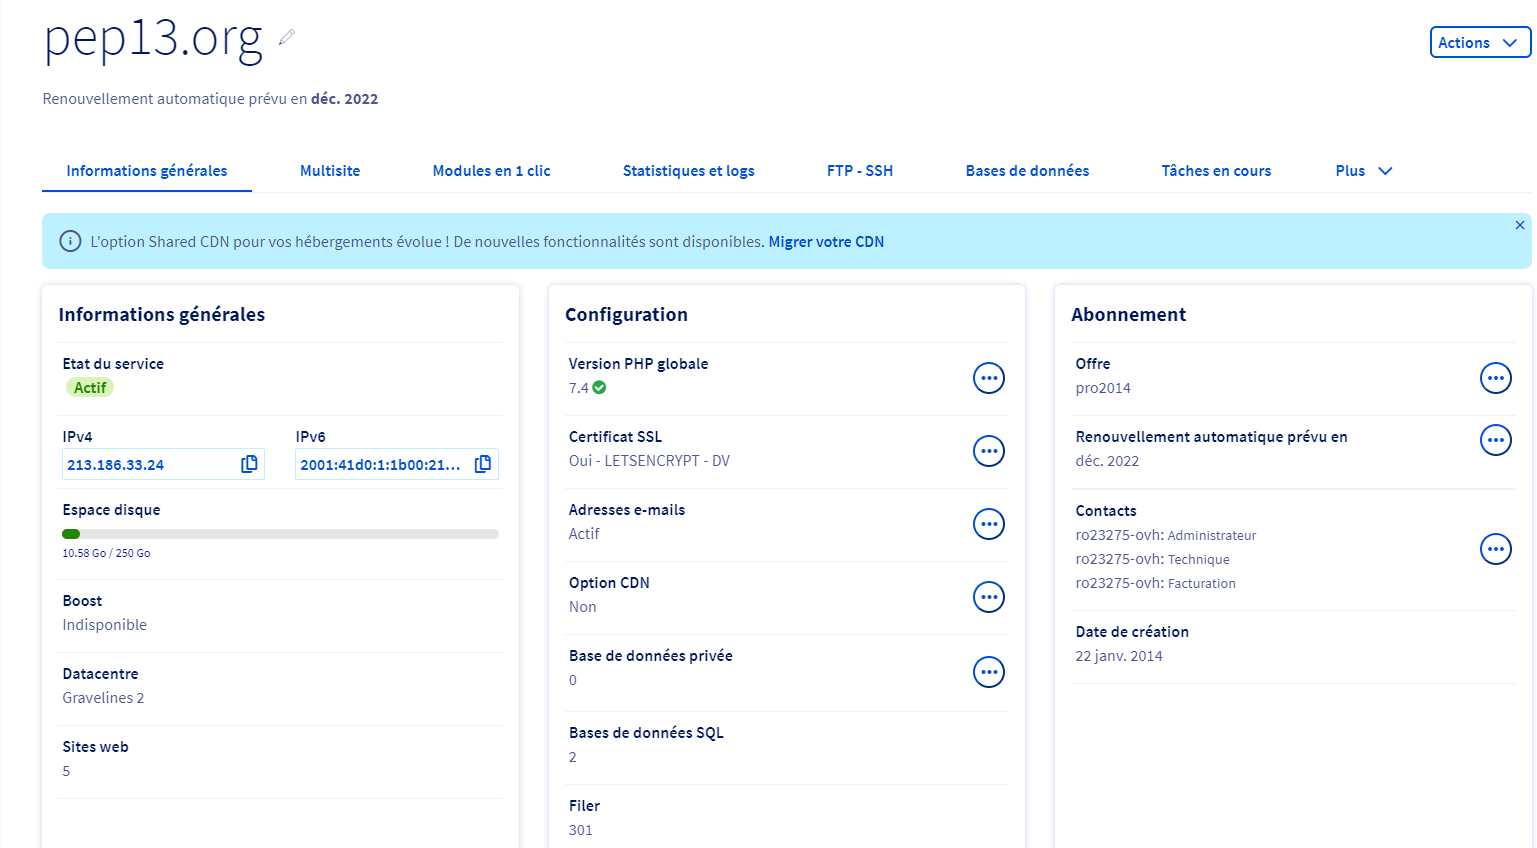Click the Espace disque usage progress bar
Screen dimensions: 1537x848
[280, 534]
